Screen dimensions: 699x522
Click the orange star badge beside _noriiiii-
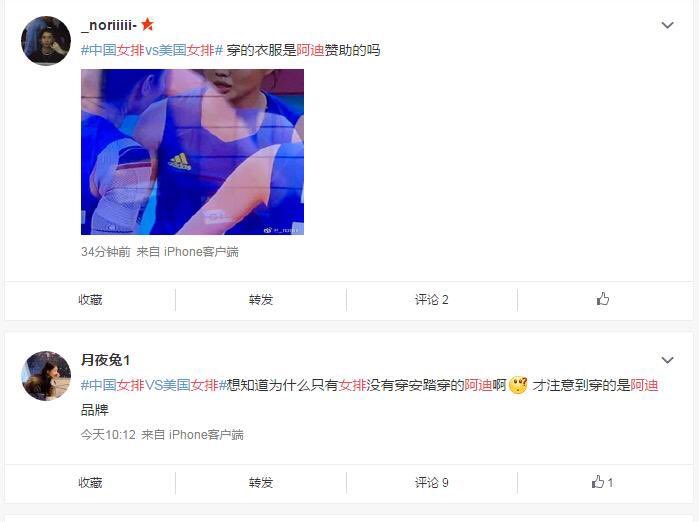[x=148, y=25]
